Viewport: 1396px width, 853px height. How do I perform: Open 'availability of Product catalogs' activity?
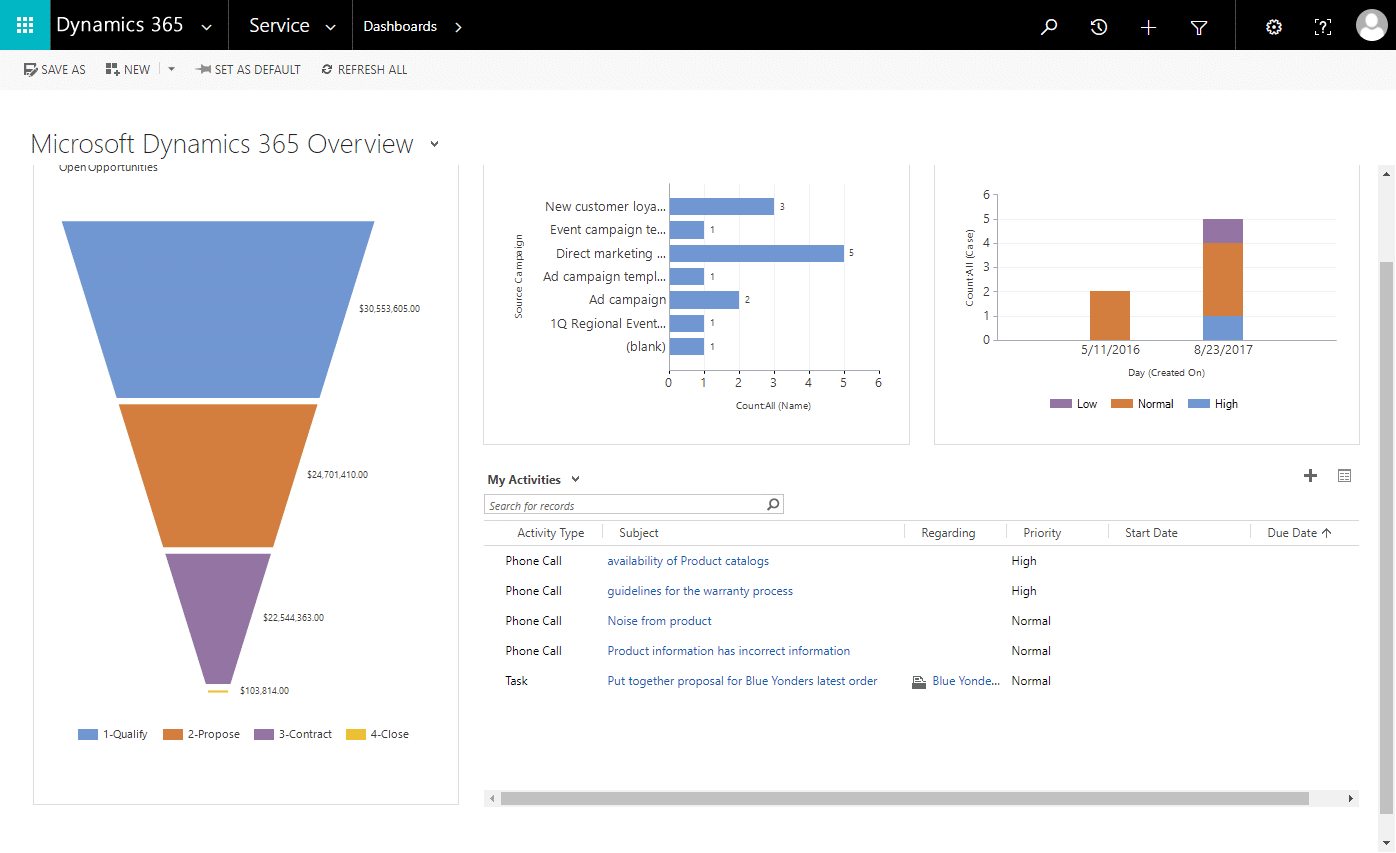[688, 561]
